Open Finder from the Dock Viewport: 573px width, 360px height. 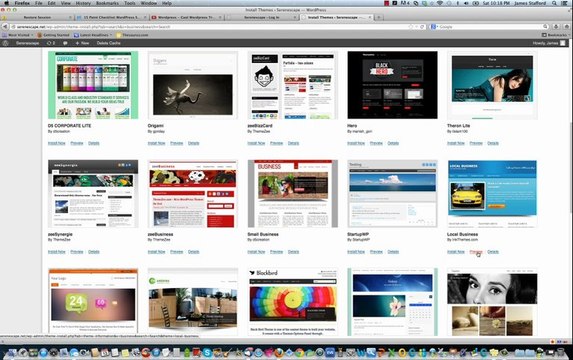coord(12,353)
